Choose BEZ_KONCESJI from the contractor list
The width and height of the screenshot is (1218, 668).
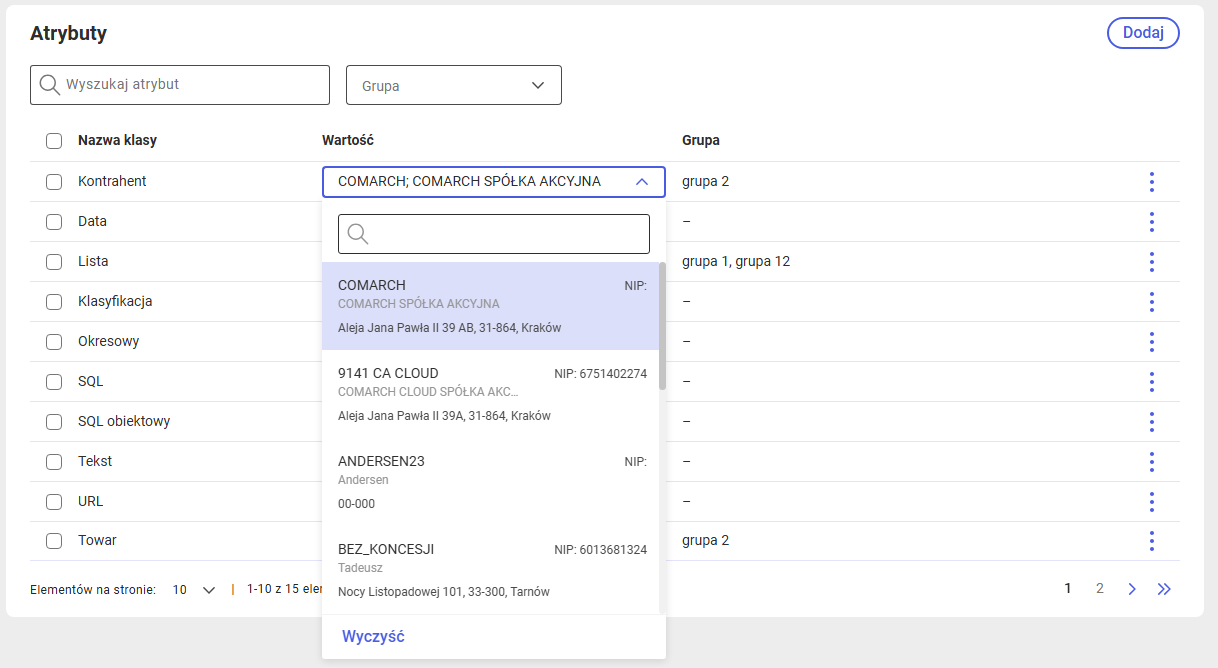click(x=491, y=570)
